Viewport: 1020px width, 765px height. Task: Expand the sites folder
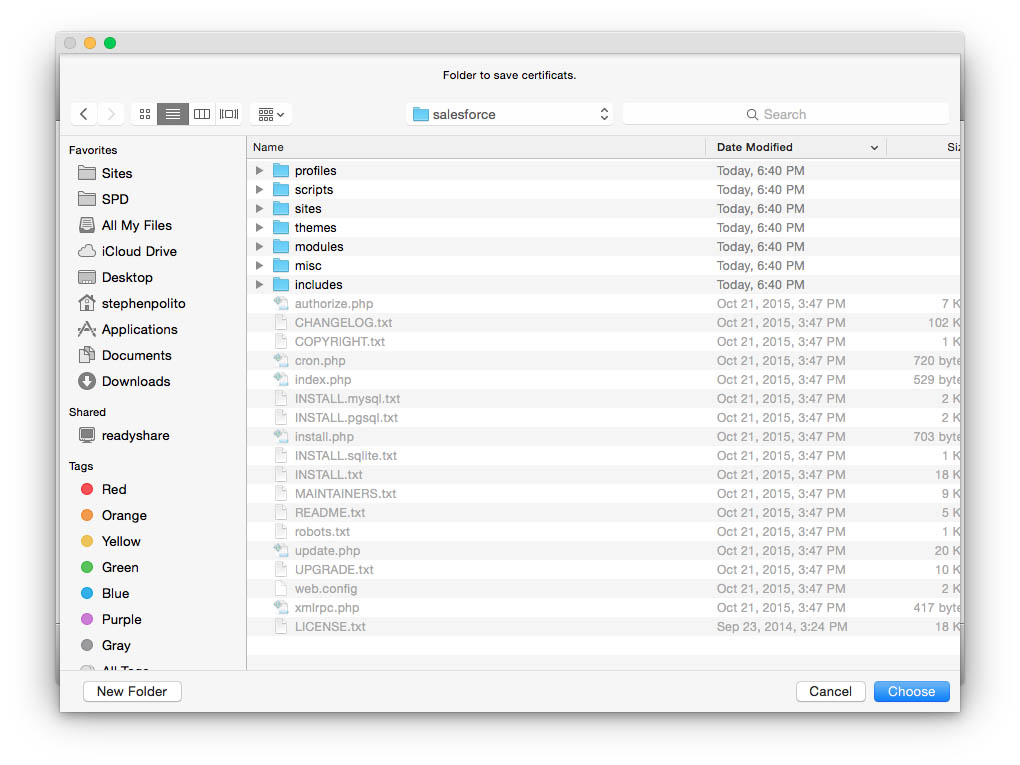coord(260,208)
